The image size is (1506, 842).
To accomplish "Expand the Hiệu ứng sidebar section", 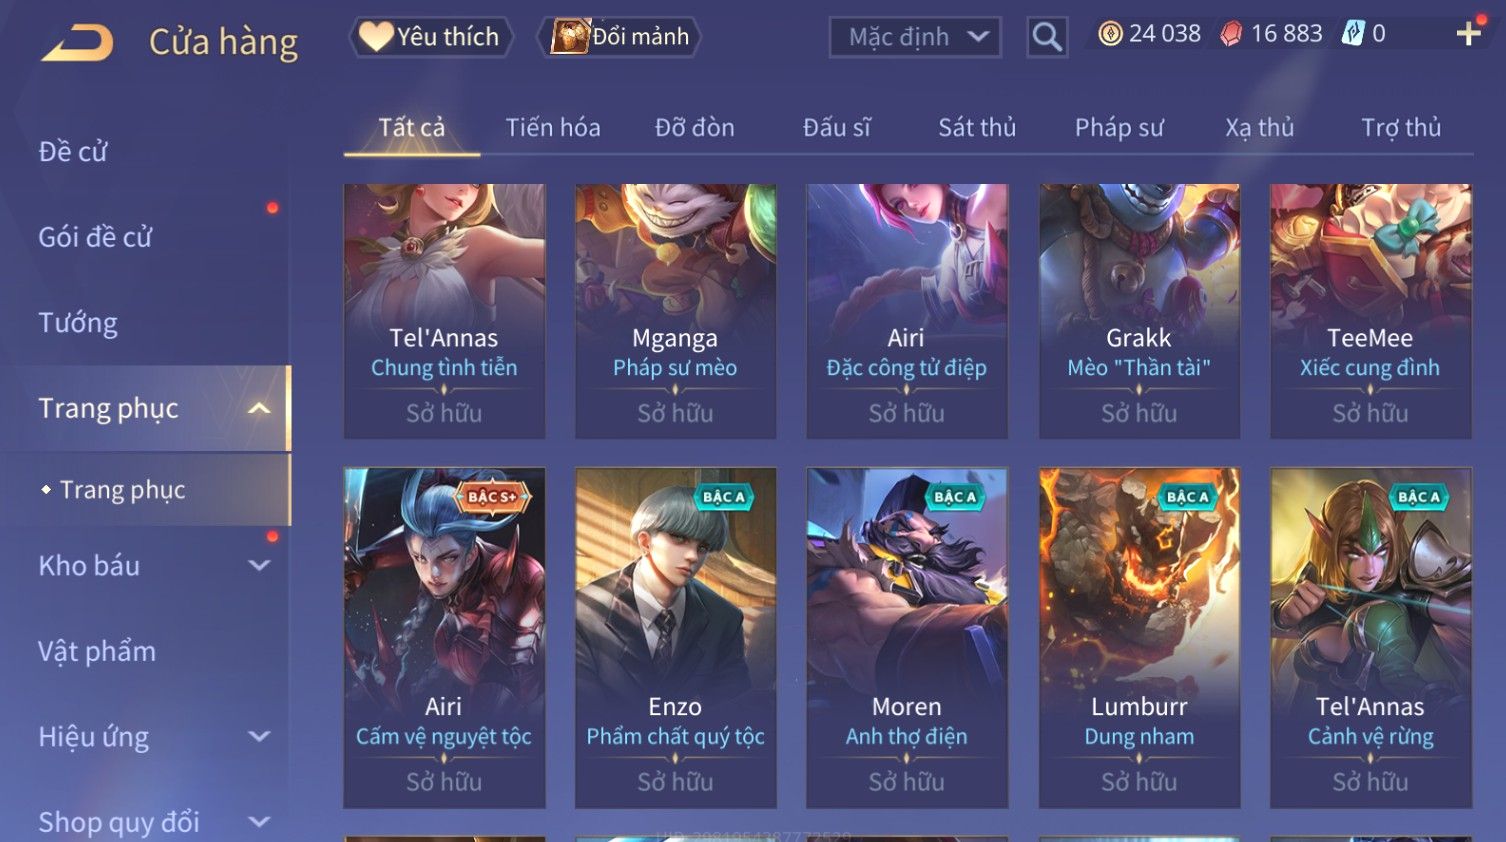I will click(x=259, y=736).
